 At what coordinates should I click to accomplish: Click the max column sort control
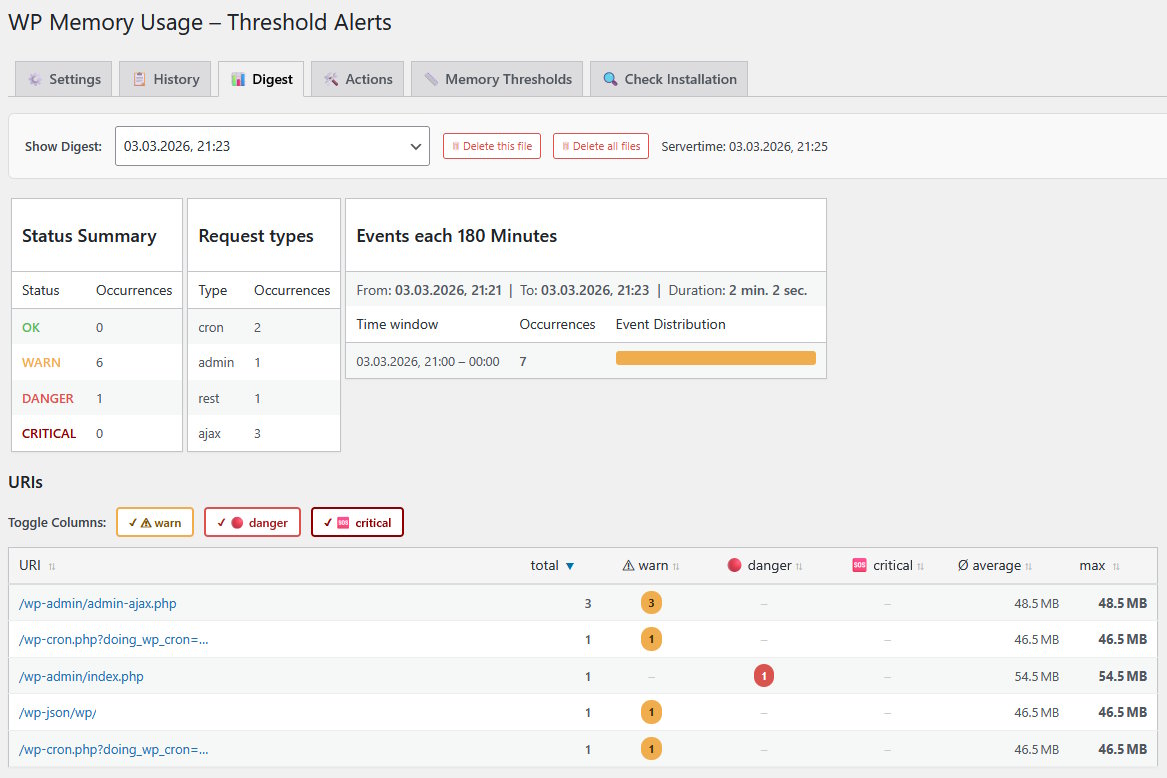click(x=1117, y=564)
